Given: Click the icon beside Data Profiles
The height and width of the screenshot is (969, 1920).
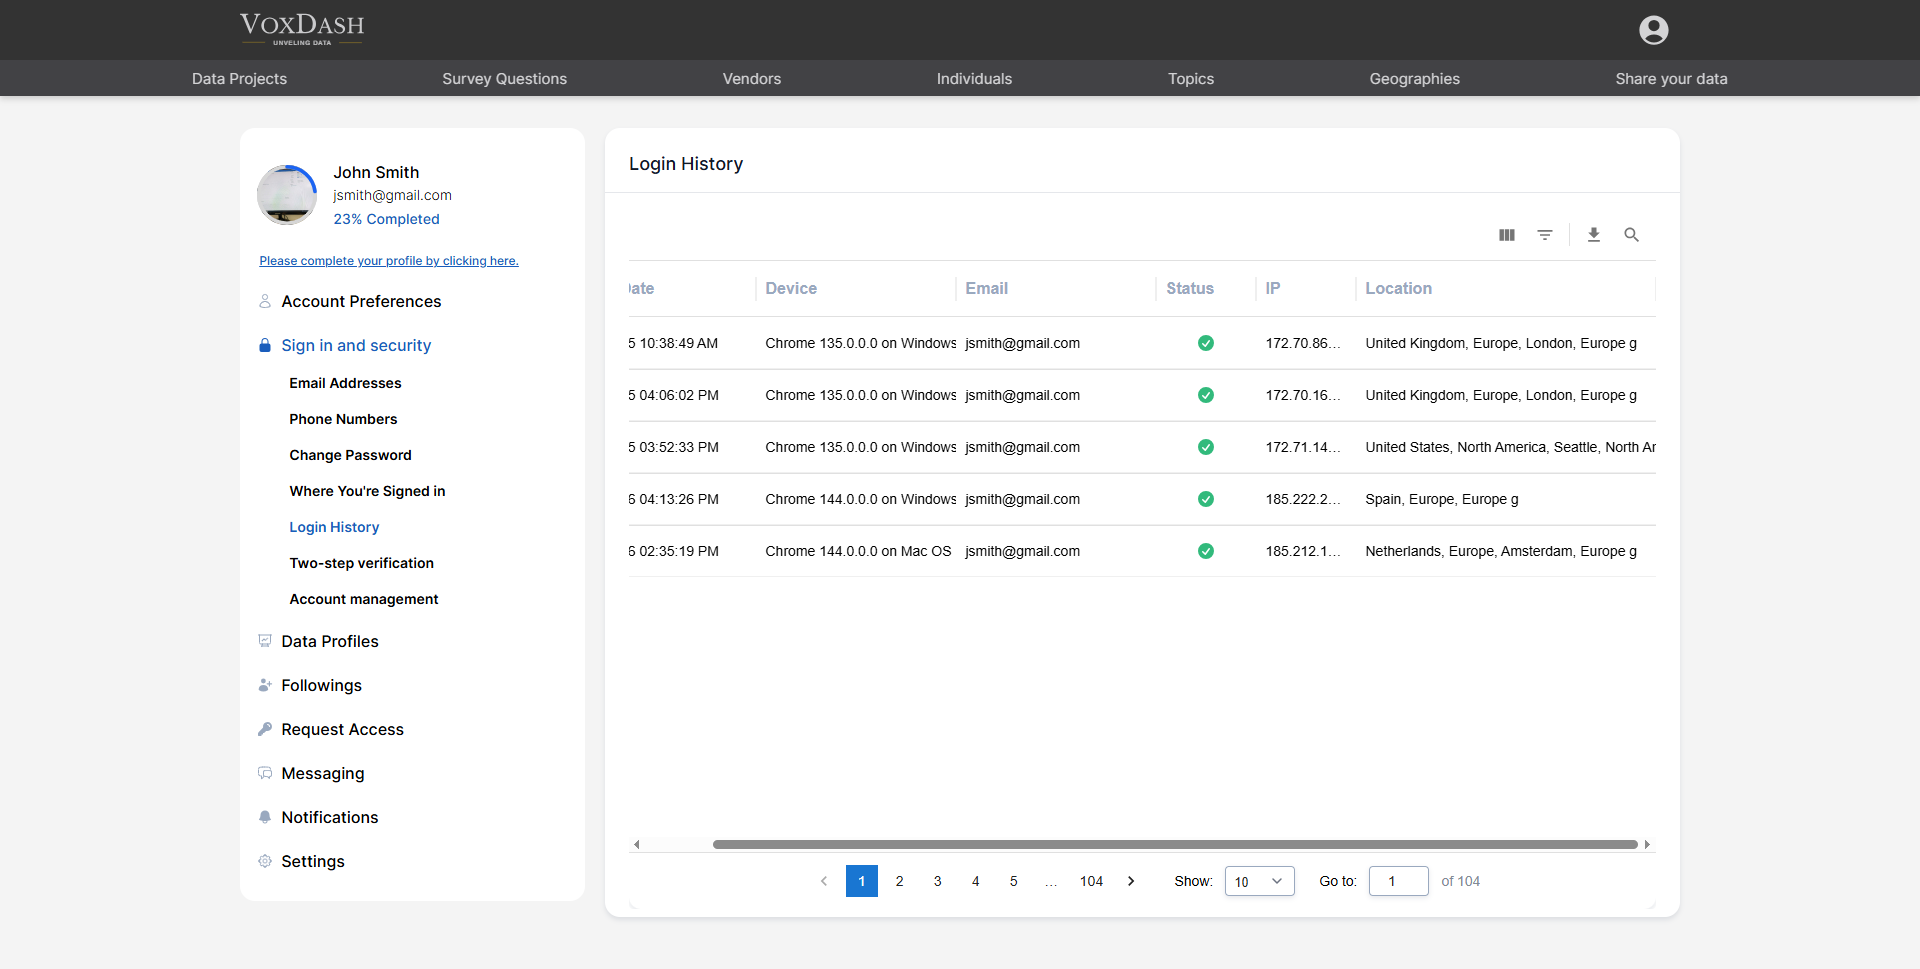Looking at the screenshot, I should click(265, 641).
